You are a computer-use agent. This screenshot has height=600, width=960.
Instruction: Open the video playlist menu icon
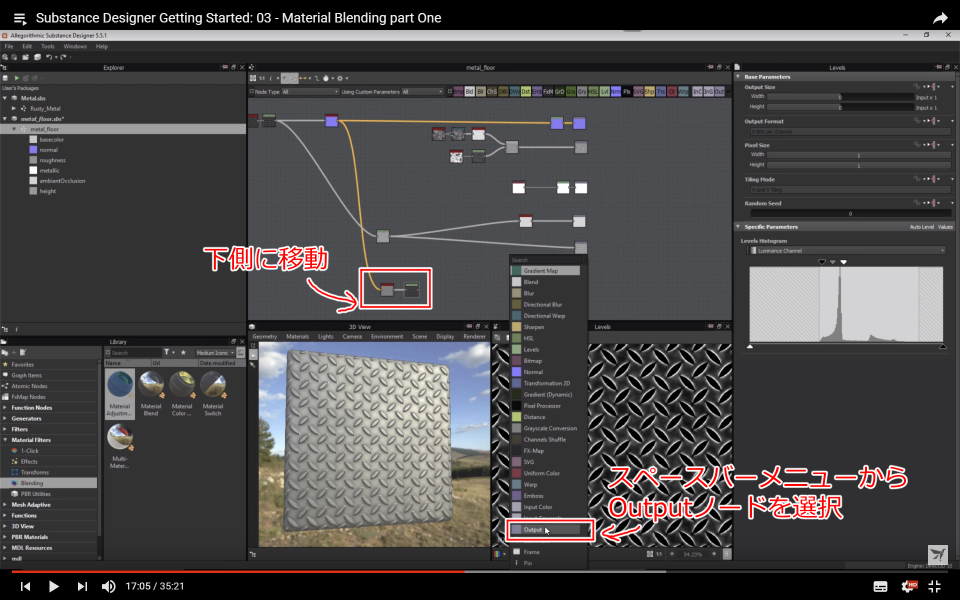point(20,18)
